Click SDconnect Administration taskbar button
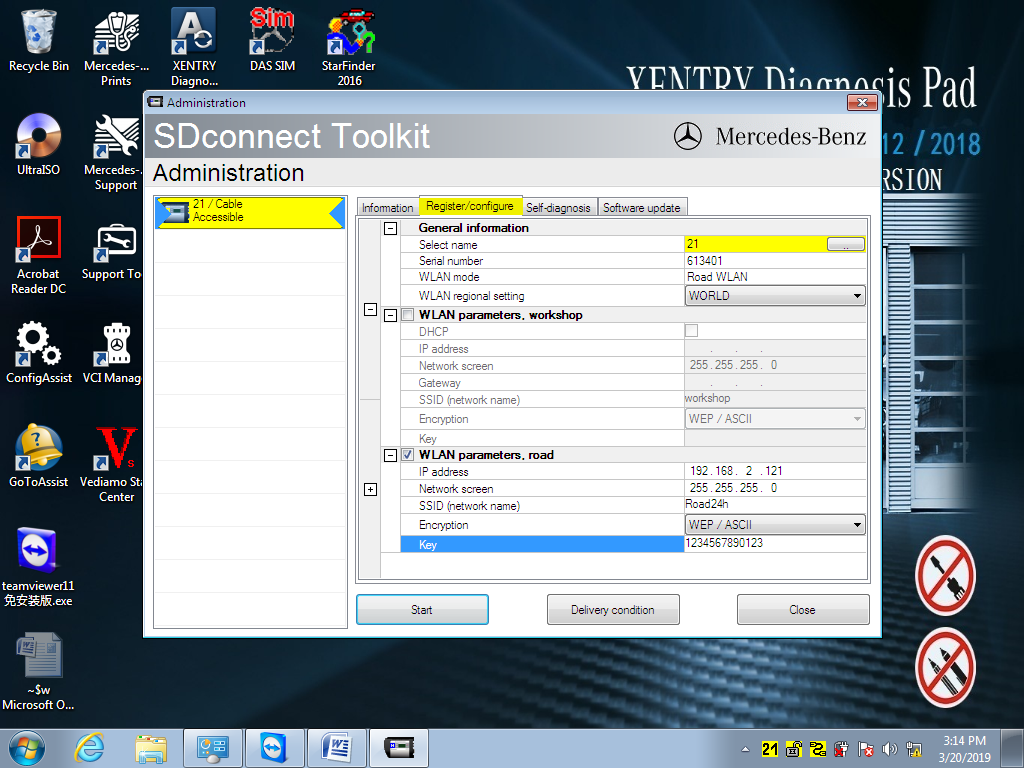 point(398,748)
